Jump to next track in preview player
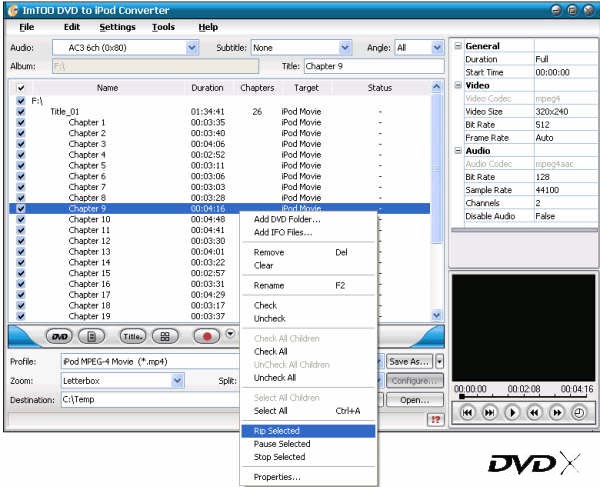The image size is (600, 487). (x=489, y=413)
